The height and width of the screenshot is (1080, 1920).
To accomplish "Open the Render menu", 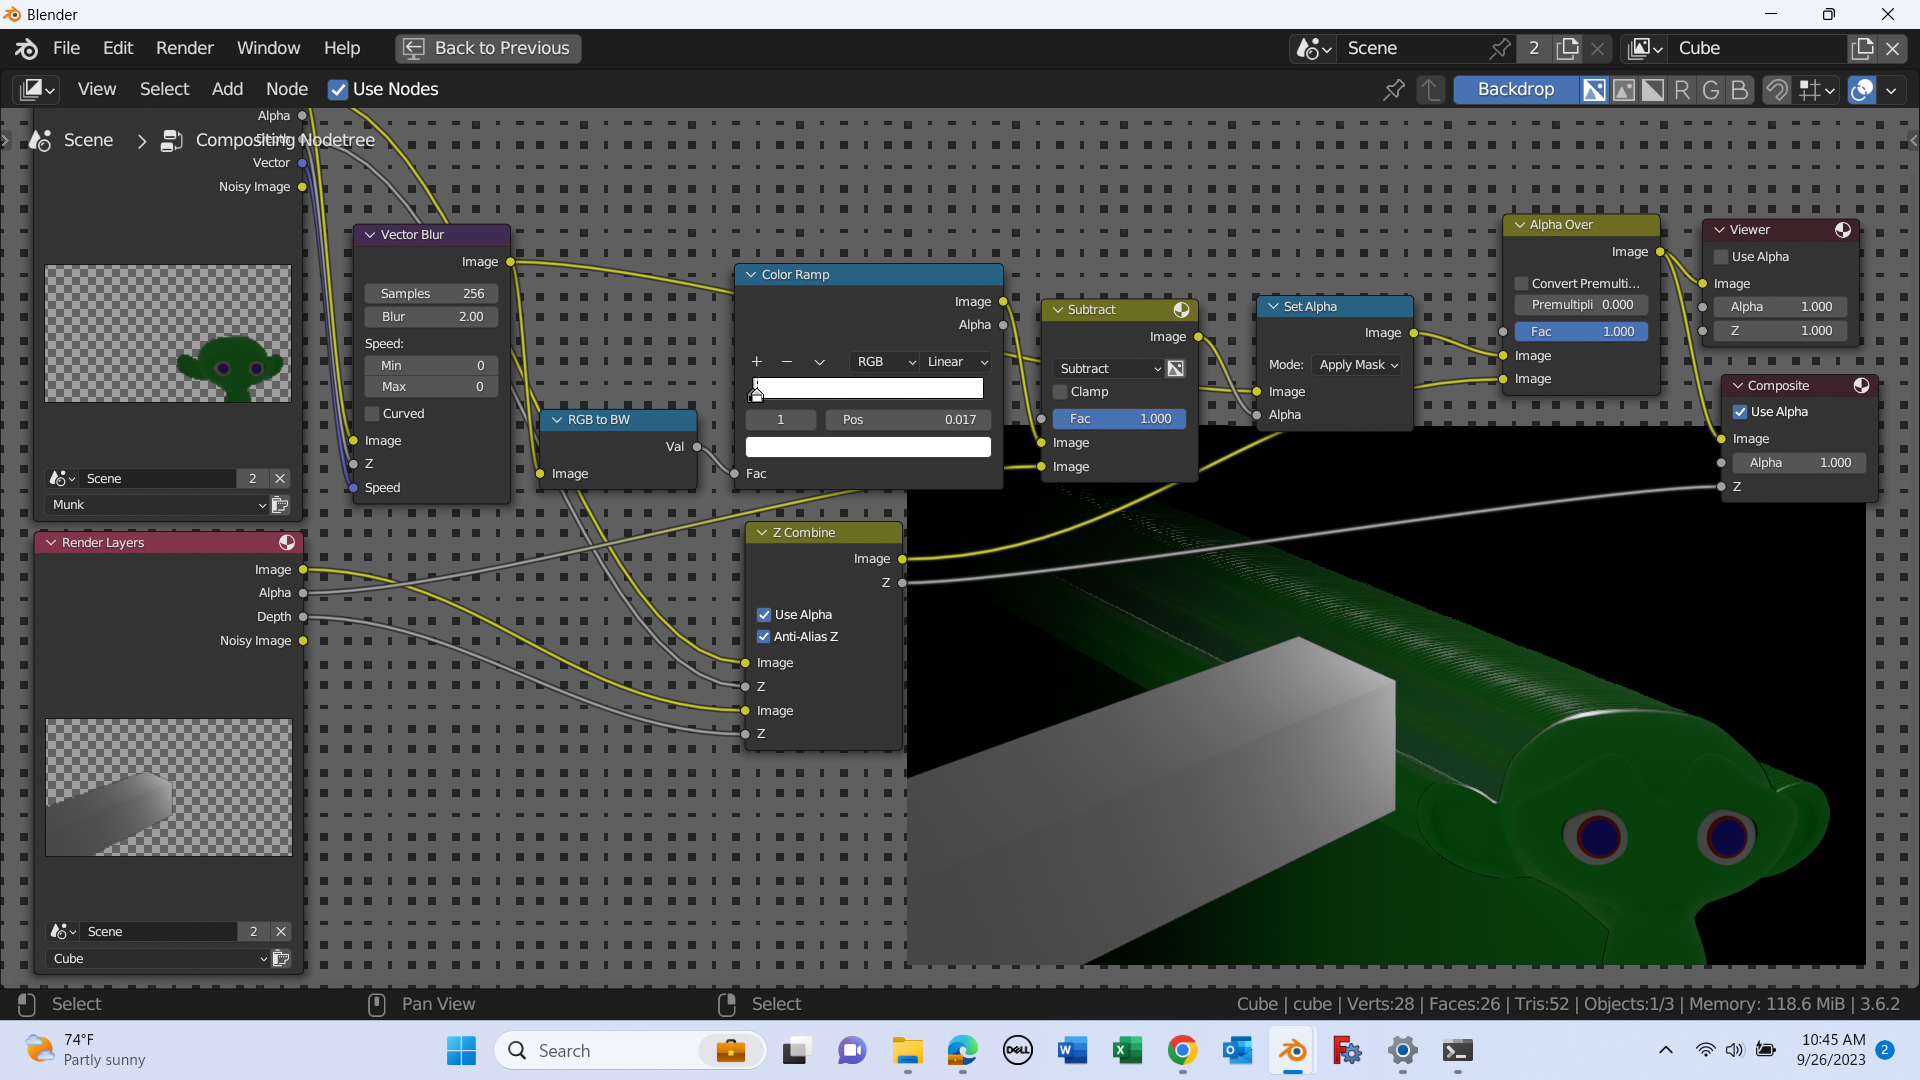I will click(x=184, y=48).
